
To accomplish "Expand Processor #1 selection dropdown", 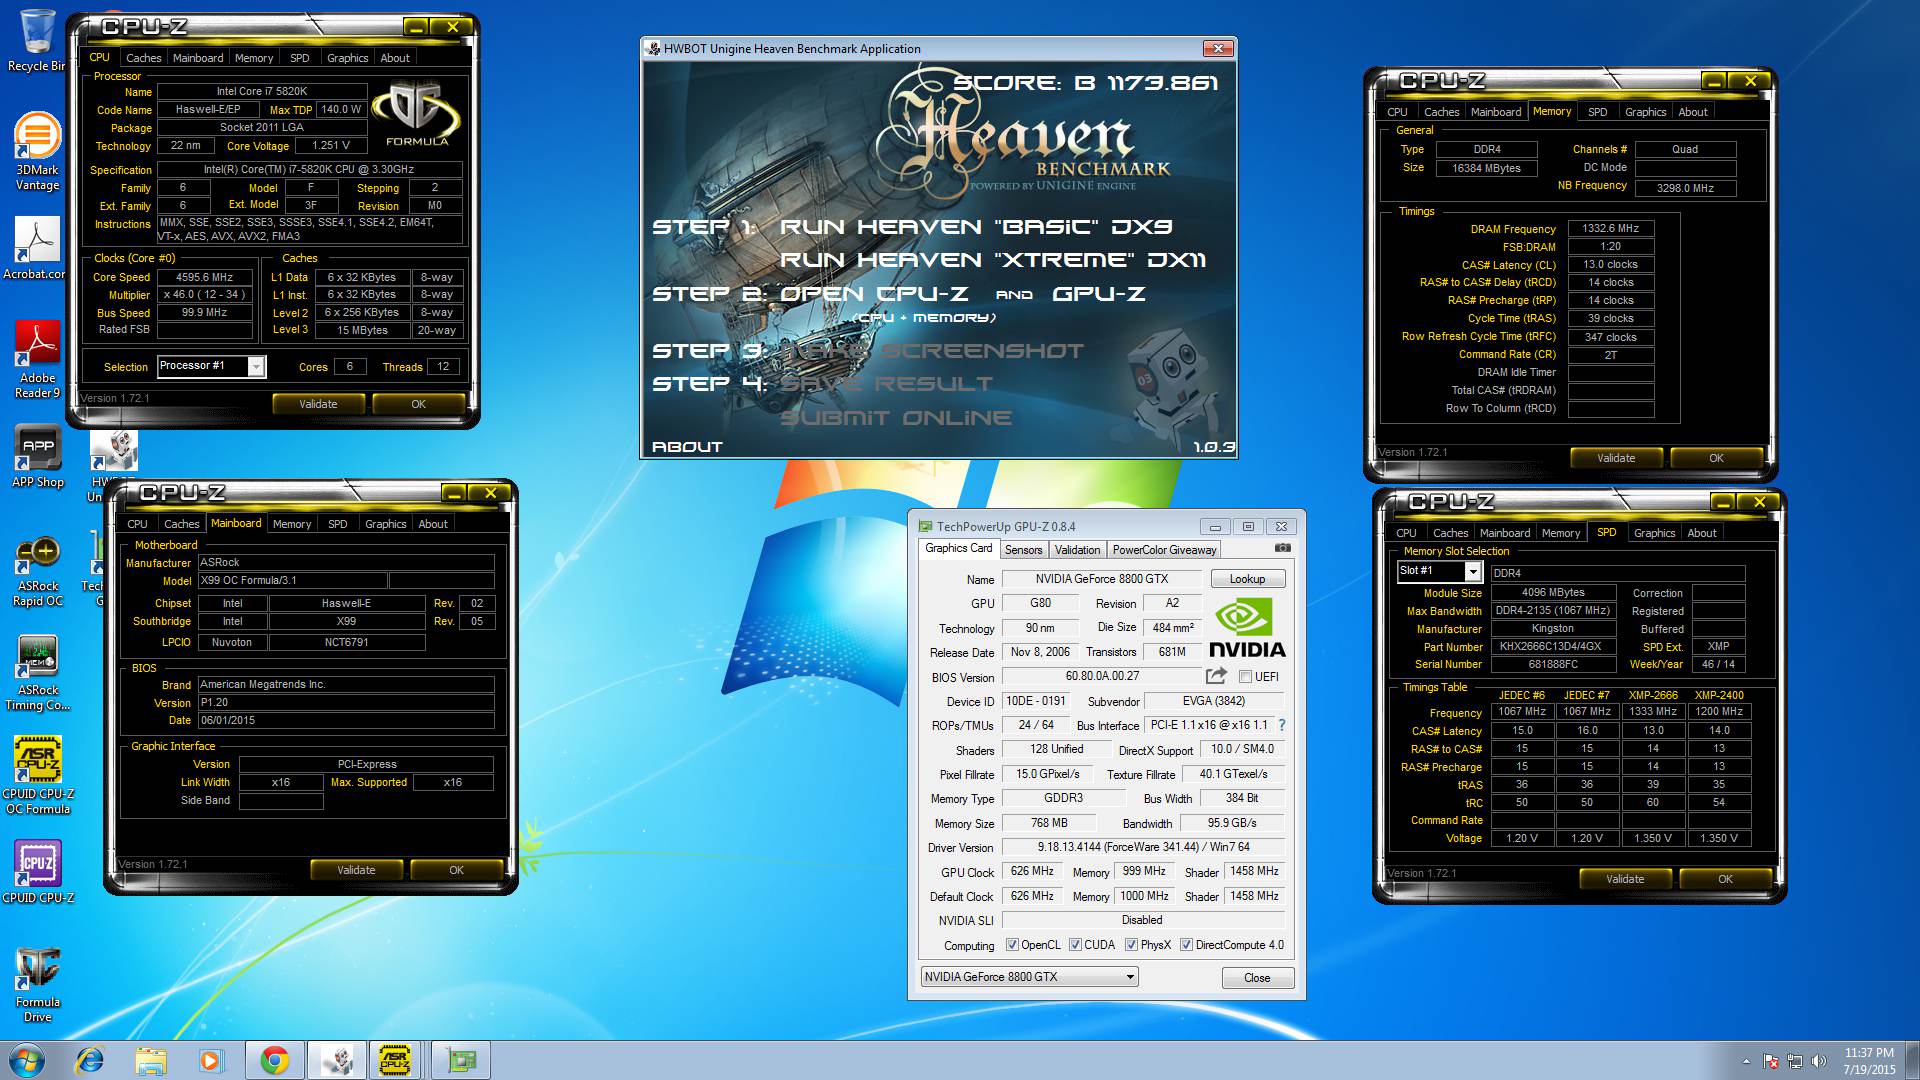I will coord(256,367).
